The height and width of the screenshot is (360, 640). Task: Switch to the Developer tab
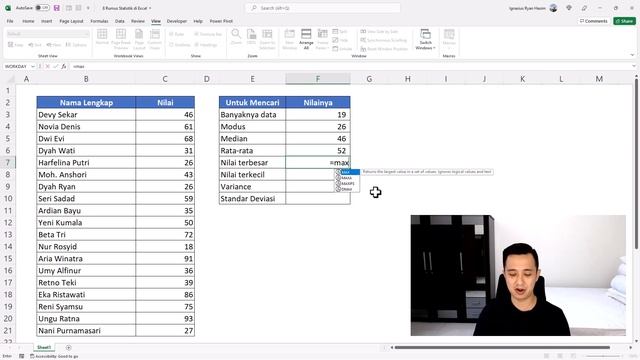pyautogui.click(x=177, y=21)
